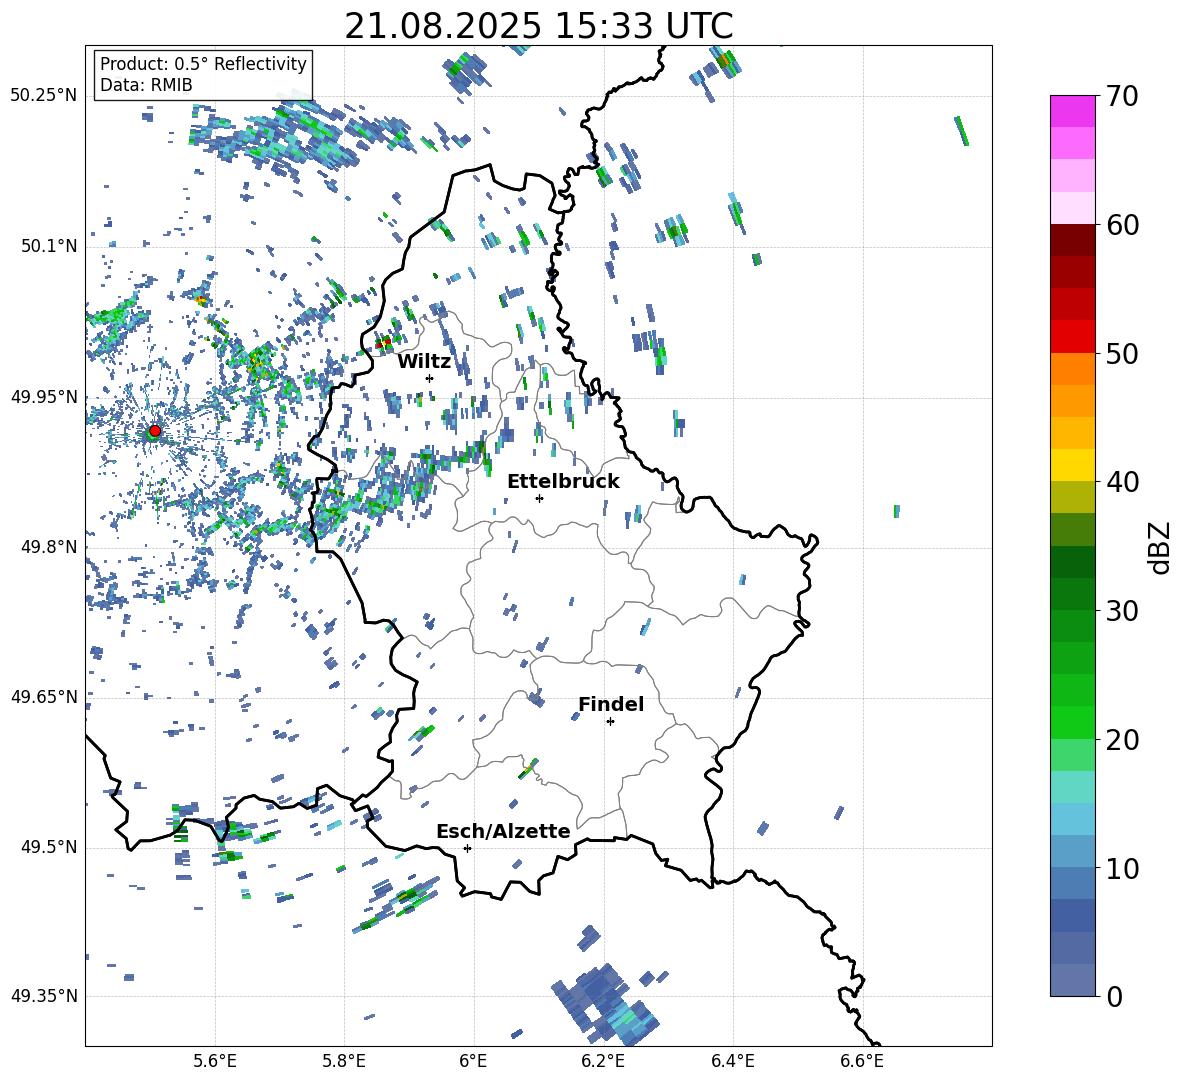
Task: Click the 6.4°E longitude label
Action: (x=732, y=1061)
